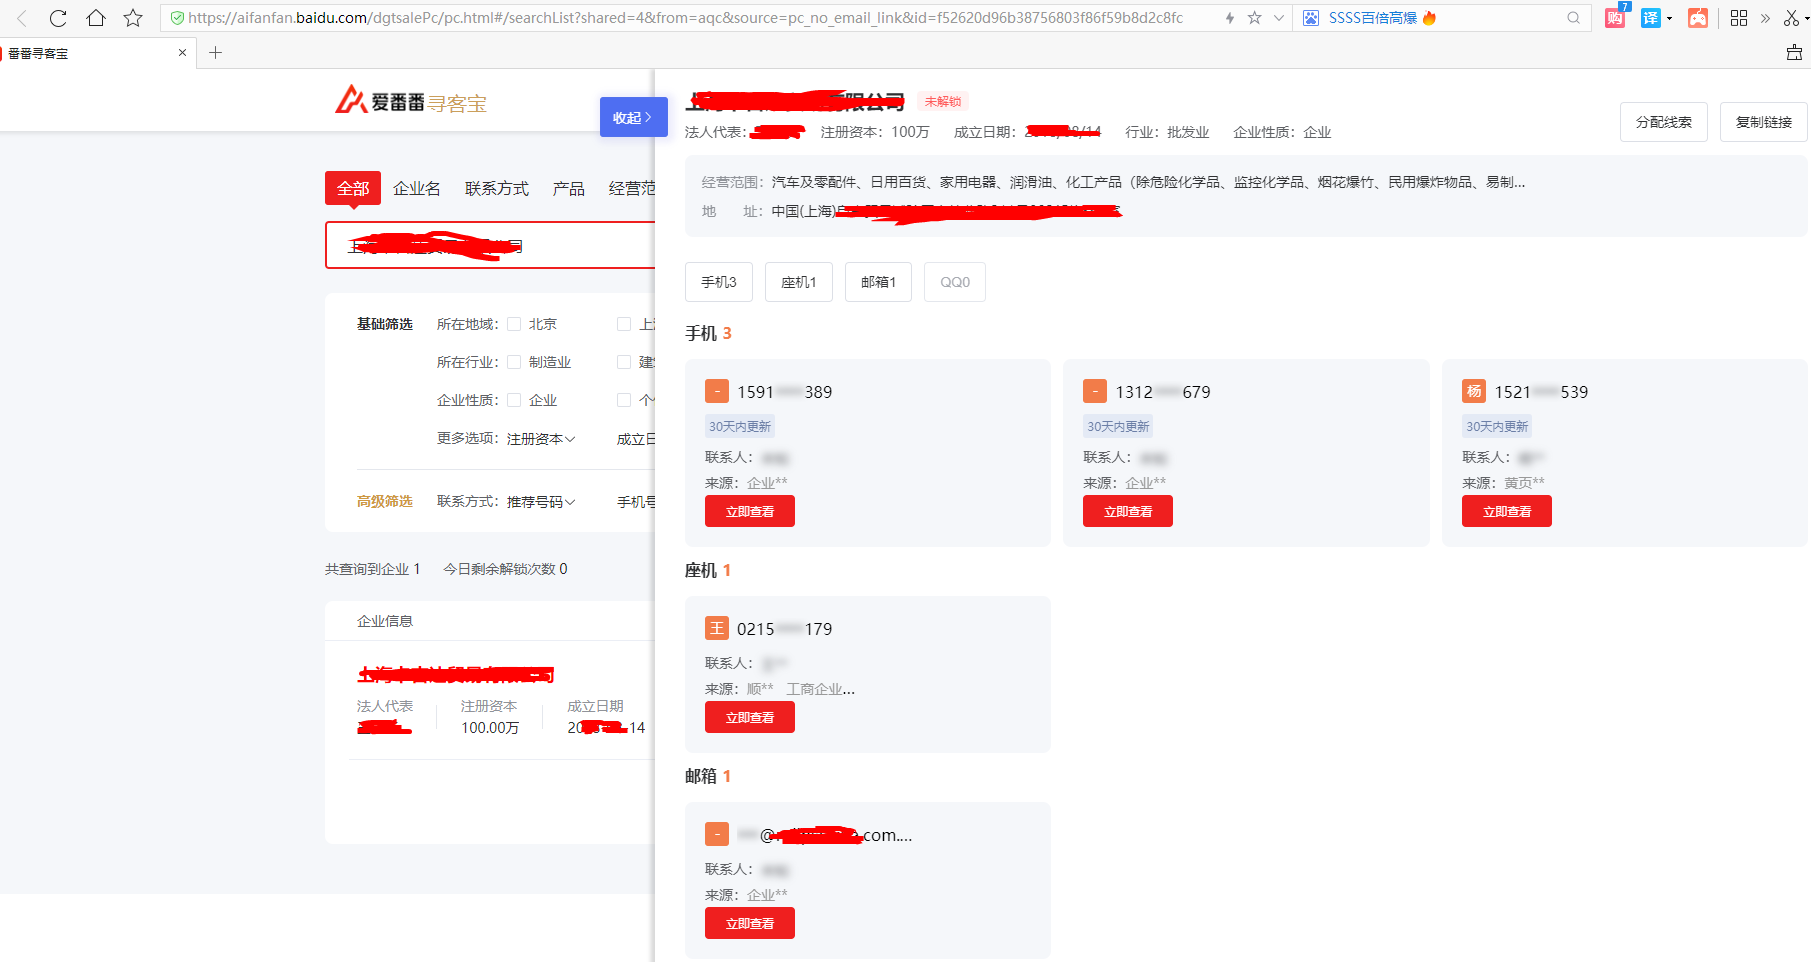1811x962 pixels.
Task: Click 立即查看 for phone 1312***679
Action: click(x=1128, y=511)
